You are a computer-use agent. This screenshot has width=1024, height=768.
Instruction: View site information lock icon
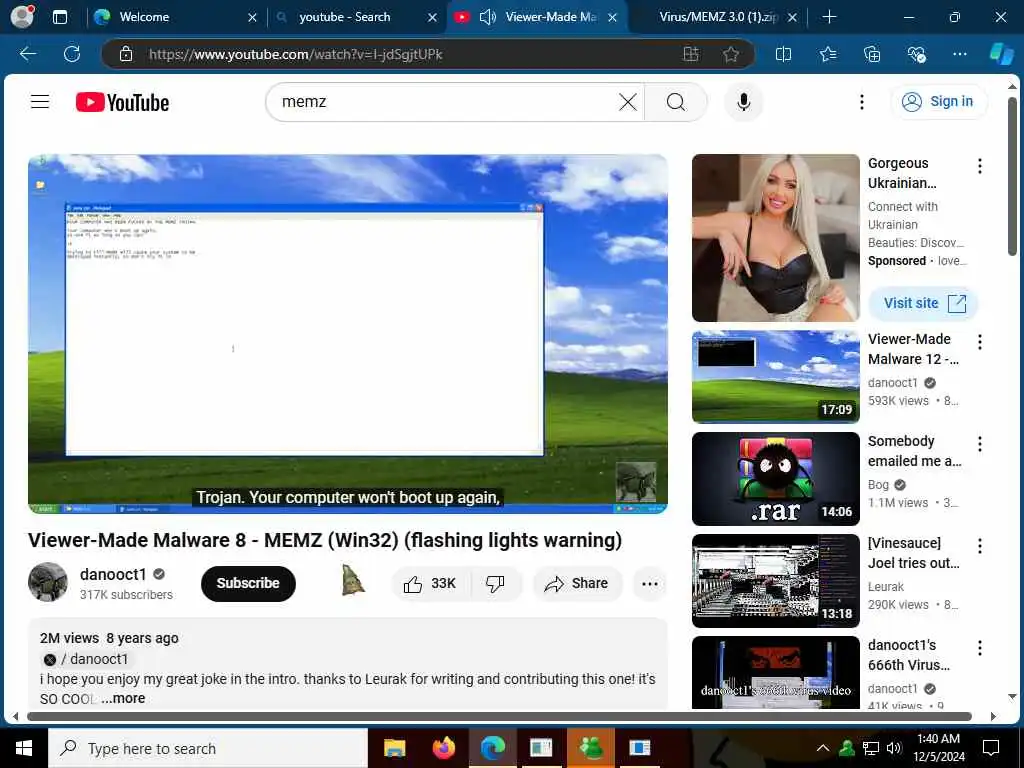click(126, 54)
